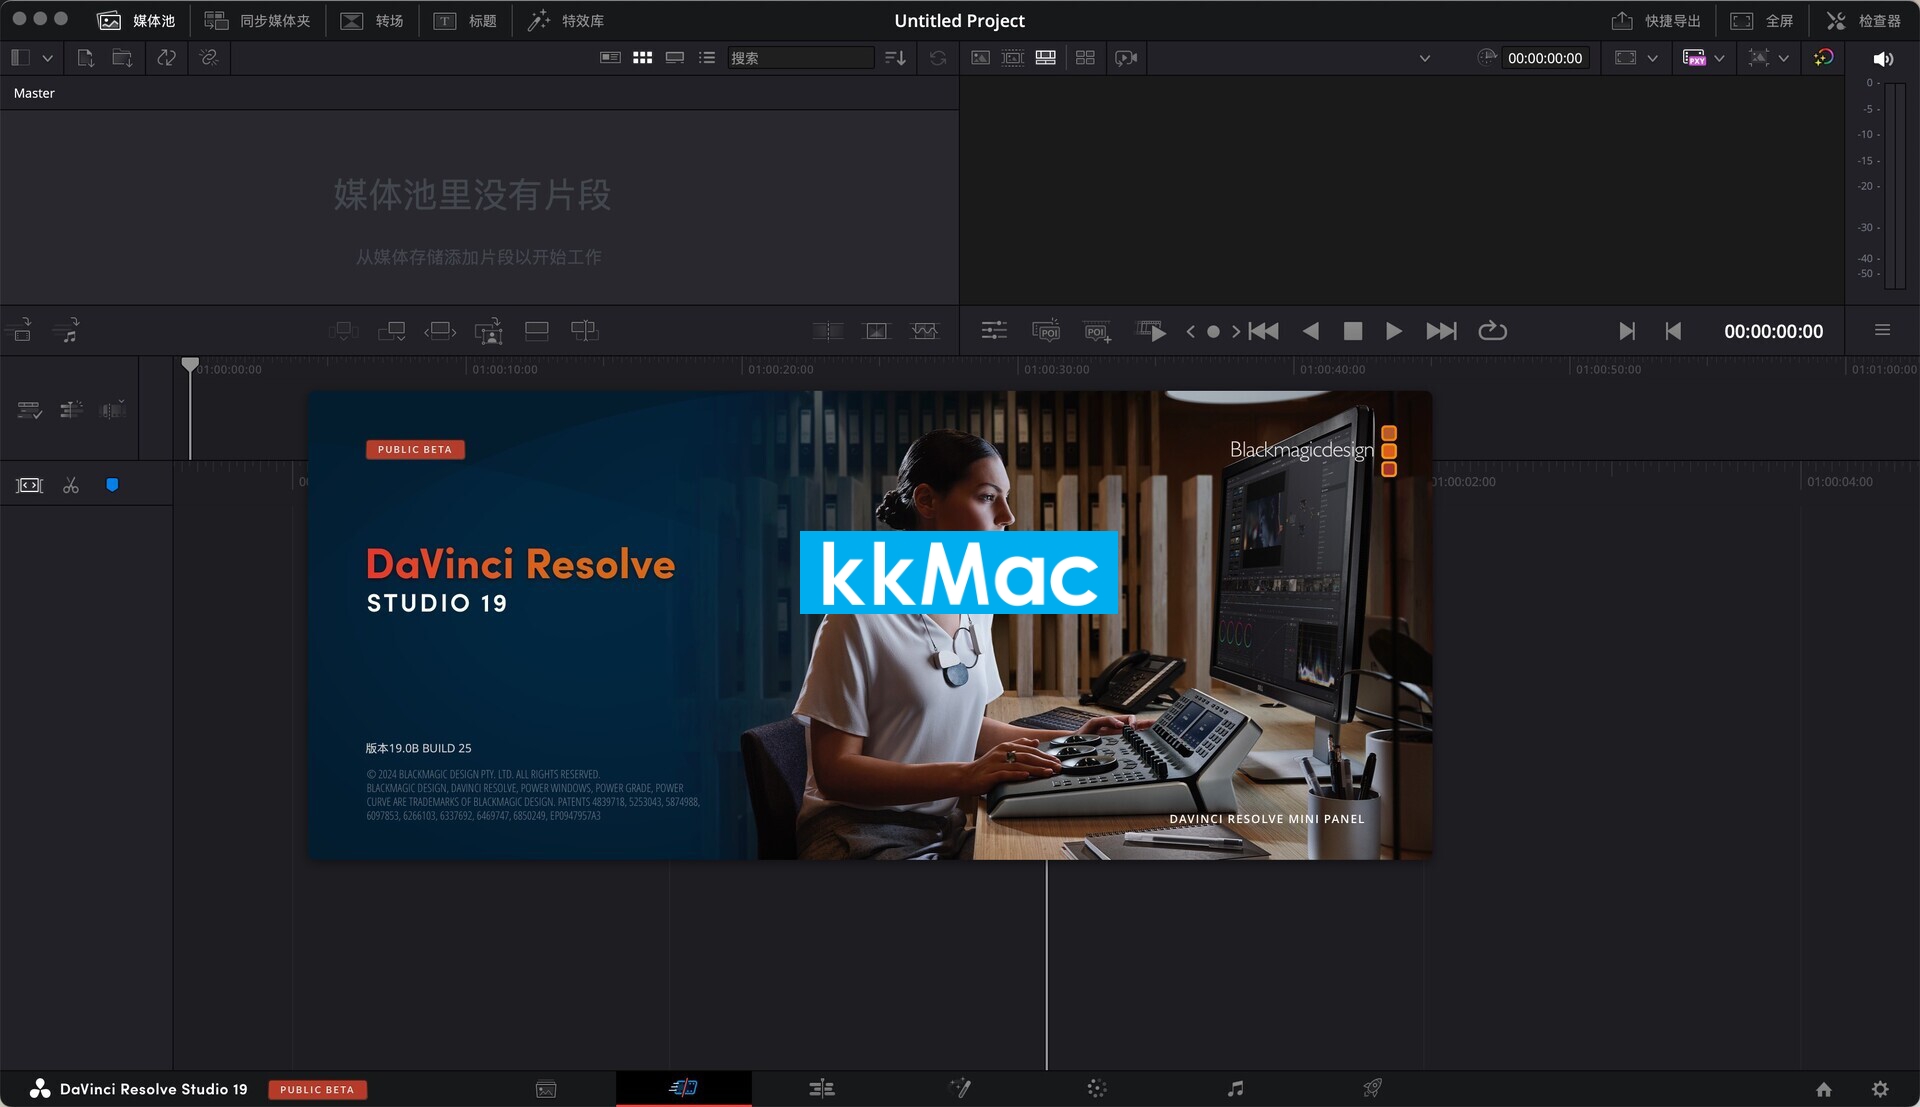The width and height of the screenshot is (1920, 1107).
Task: Open the viewer tools sliders icon
Action: coord(994,331)
